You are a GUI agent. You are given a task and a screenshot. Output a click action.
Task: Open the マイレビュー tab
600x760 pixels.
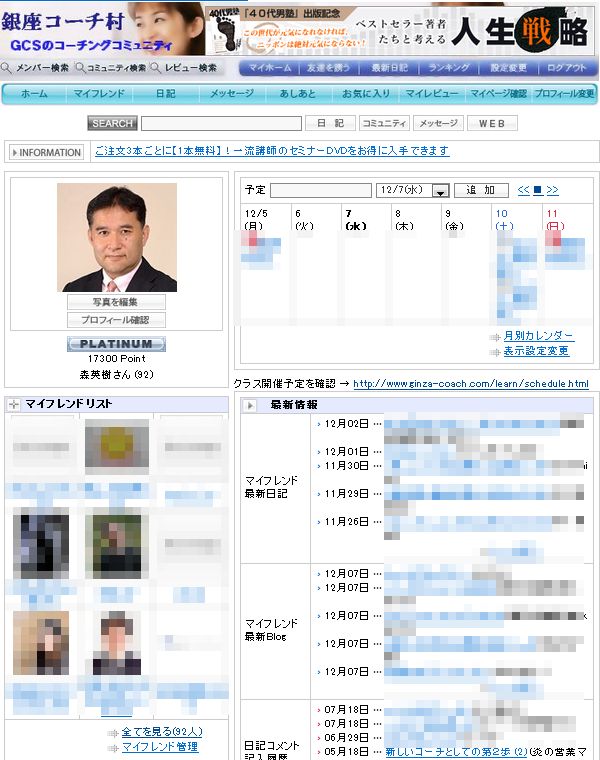tap(432, 94)
